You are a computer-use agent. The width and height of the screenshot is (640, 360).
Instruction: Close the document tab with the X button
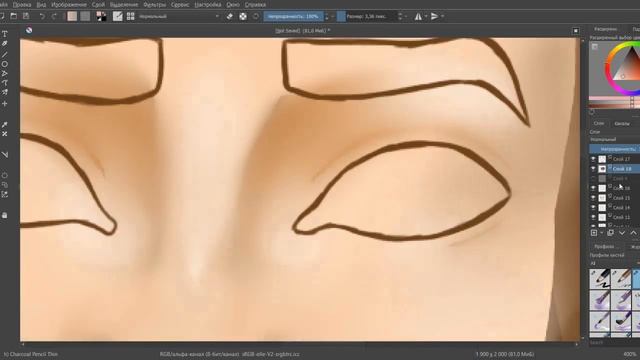coord(576,31)
